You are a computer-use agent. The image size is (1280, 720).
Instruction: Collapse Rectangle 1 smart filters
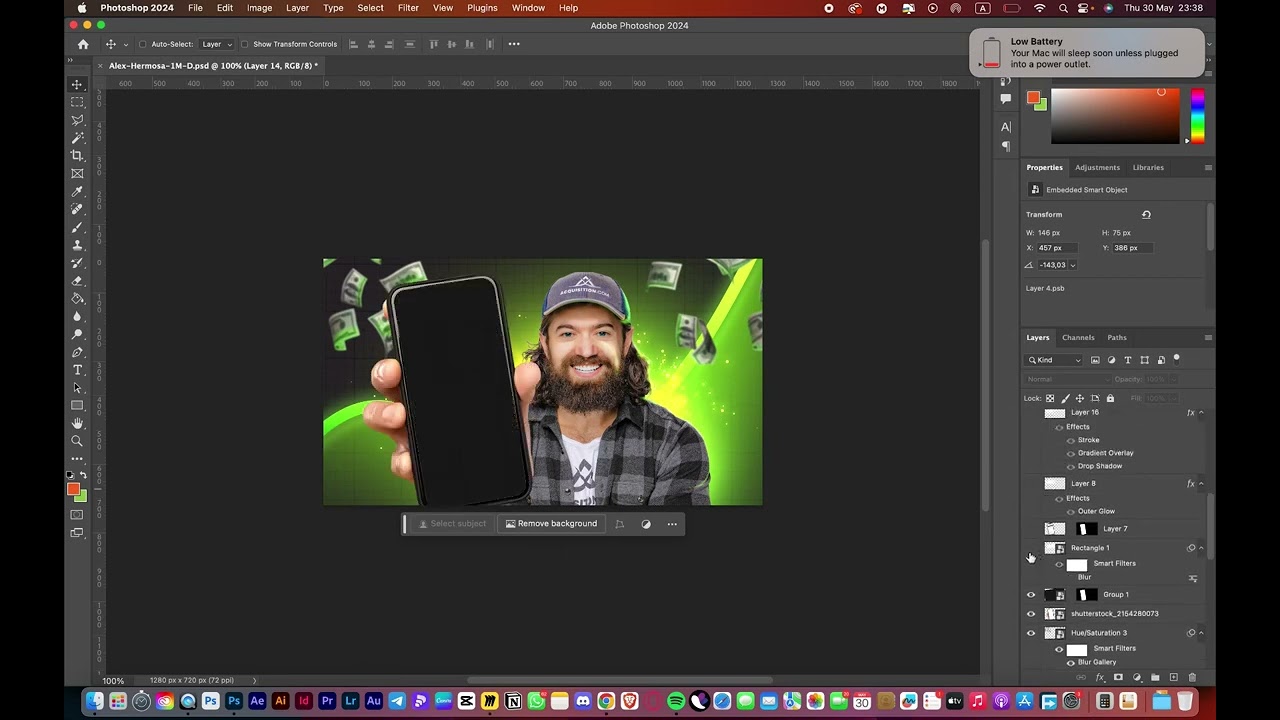1201,548
